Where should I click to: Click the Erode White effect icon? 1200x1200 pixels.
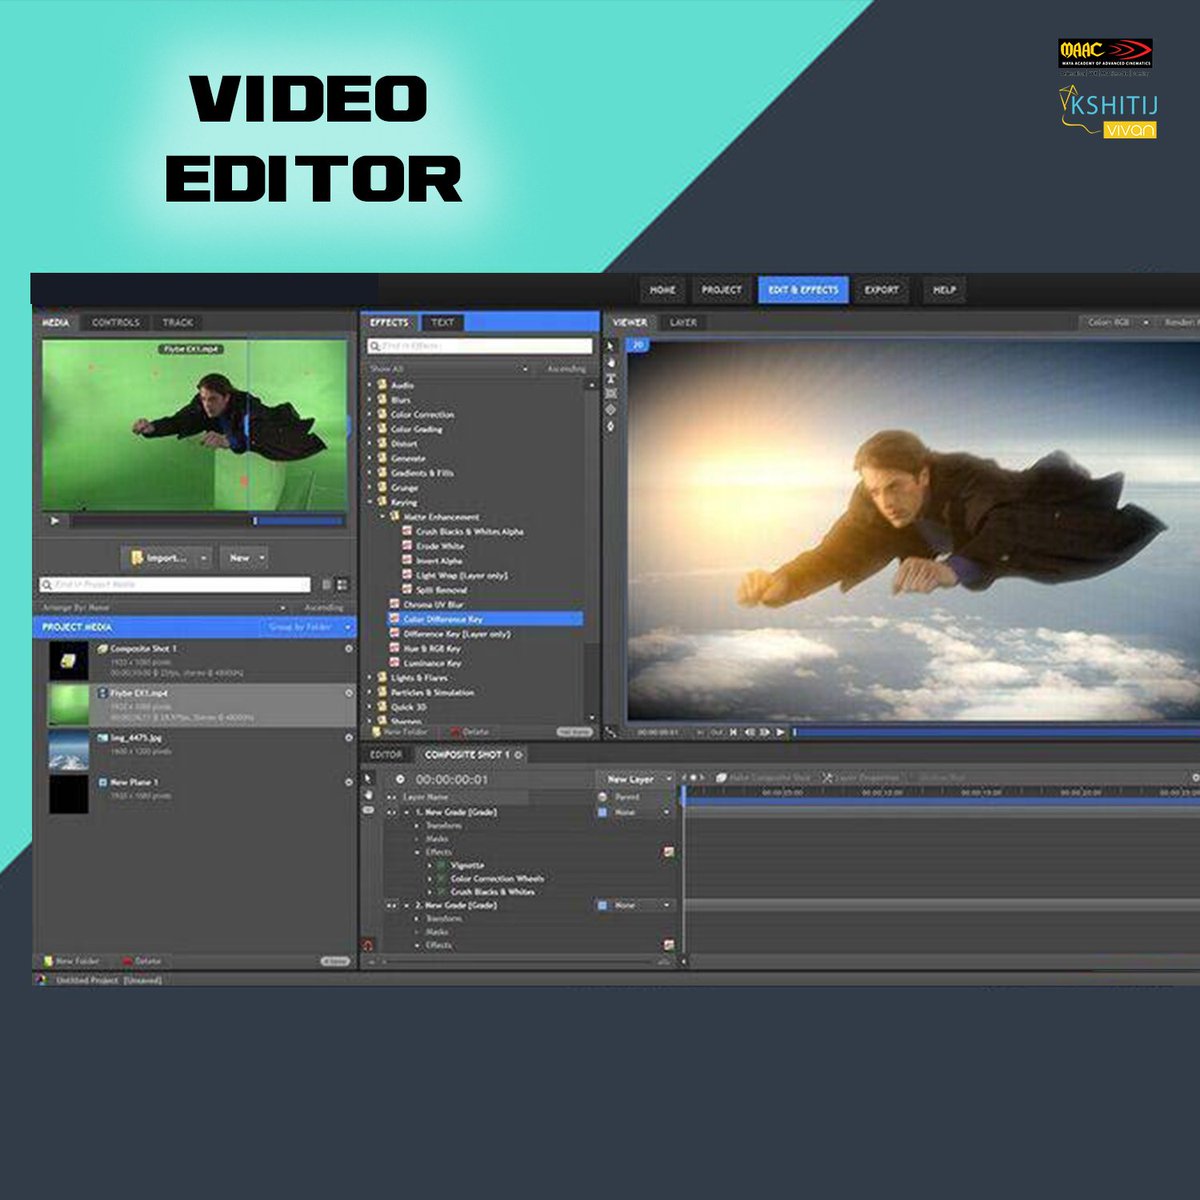pyautogui.click(x=407, y=546)
